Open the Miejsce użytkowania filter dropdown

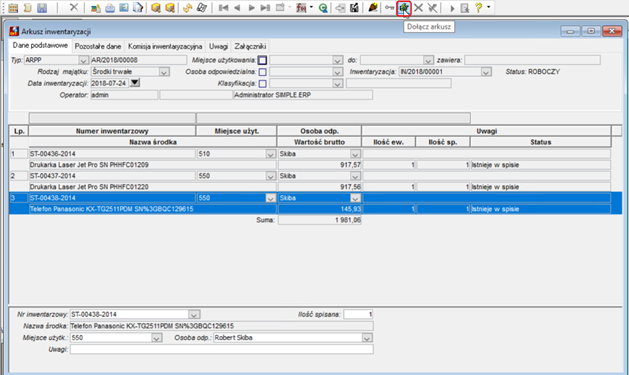click(337, 61)
